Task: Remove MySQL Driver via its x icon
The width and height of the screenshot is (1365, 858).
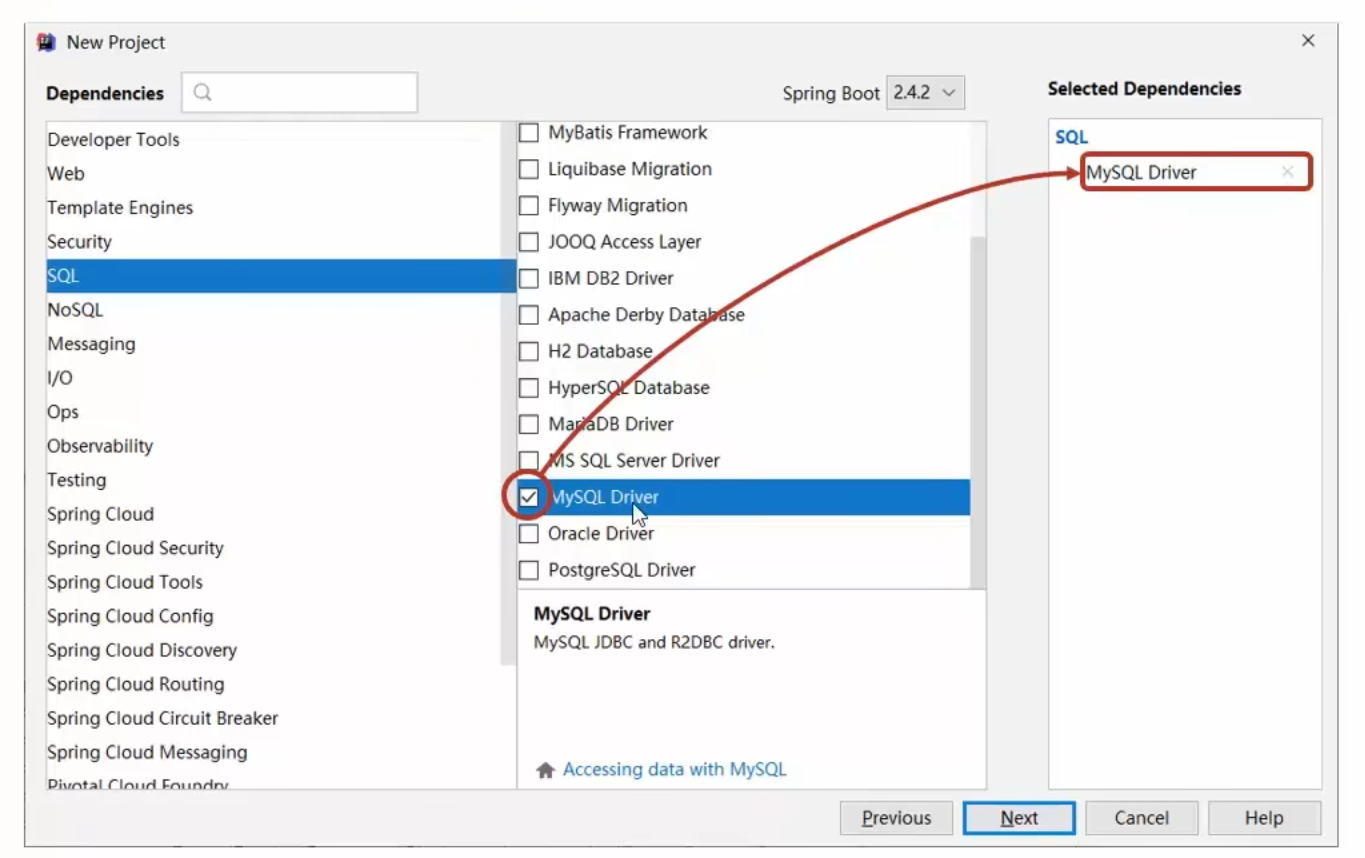Action: pyautogui.click(x=1287, y=172)
